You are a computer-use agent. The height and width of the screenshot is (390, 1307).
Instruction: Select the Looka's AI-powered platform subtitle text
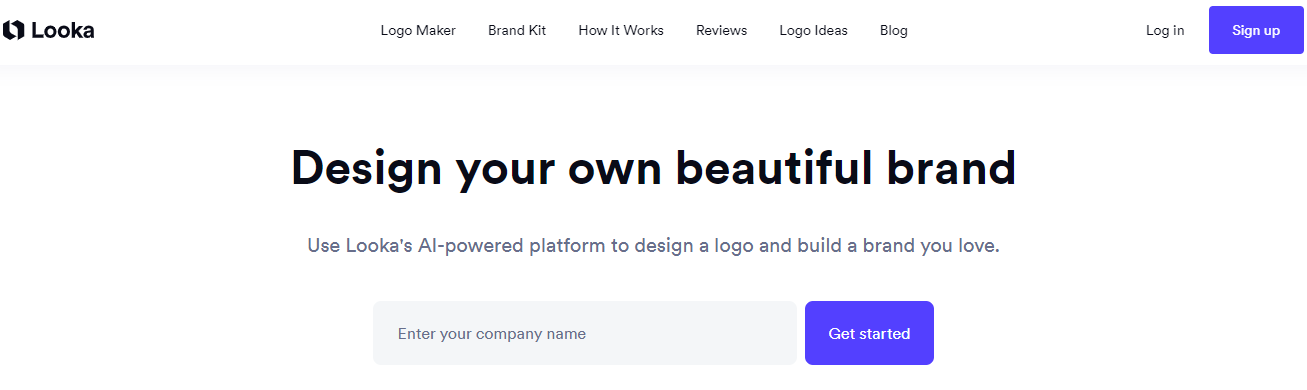click(x=653, y=245)
